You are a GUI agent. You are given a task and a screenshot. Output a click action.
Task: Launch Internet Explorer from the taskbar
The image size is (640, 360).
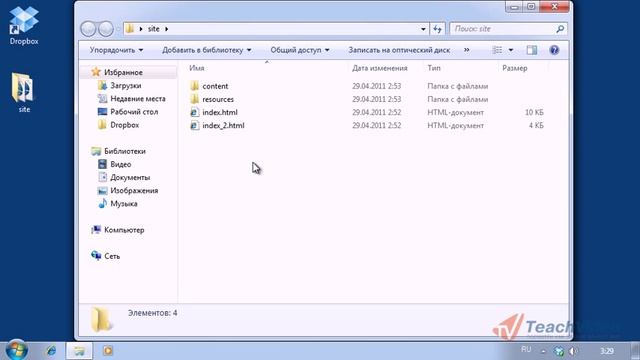(51, 351)
